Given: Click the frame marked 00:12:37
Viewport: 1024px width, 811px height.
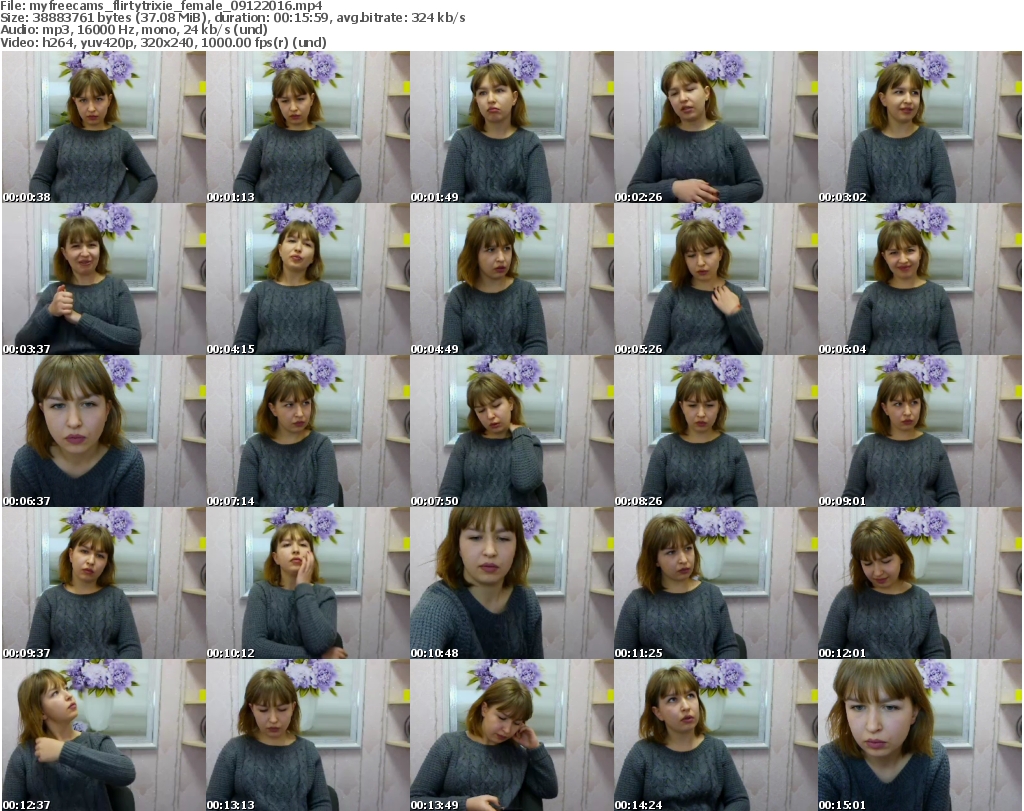Looking at the screenshot, I should click(104, 735).
